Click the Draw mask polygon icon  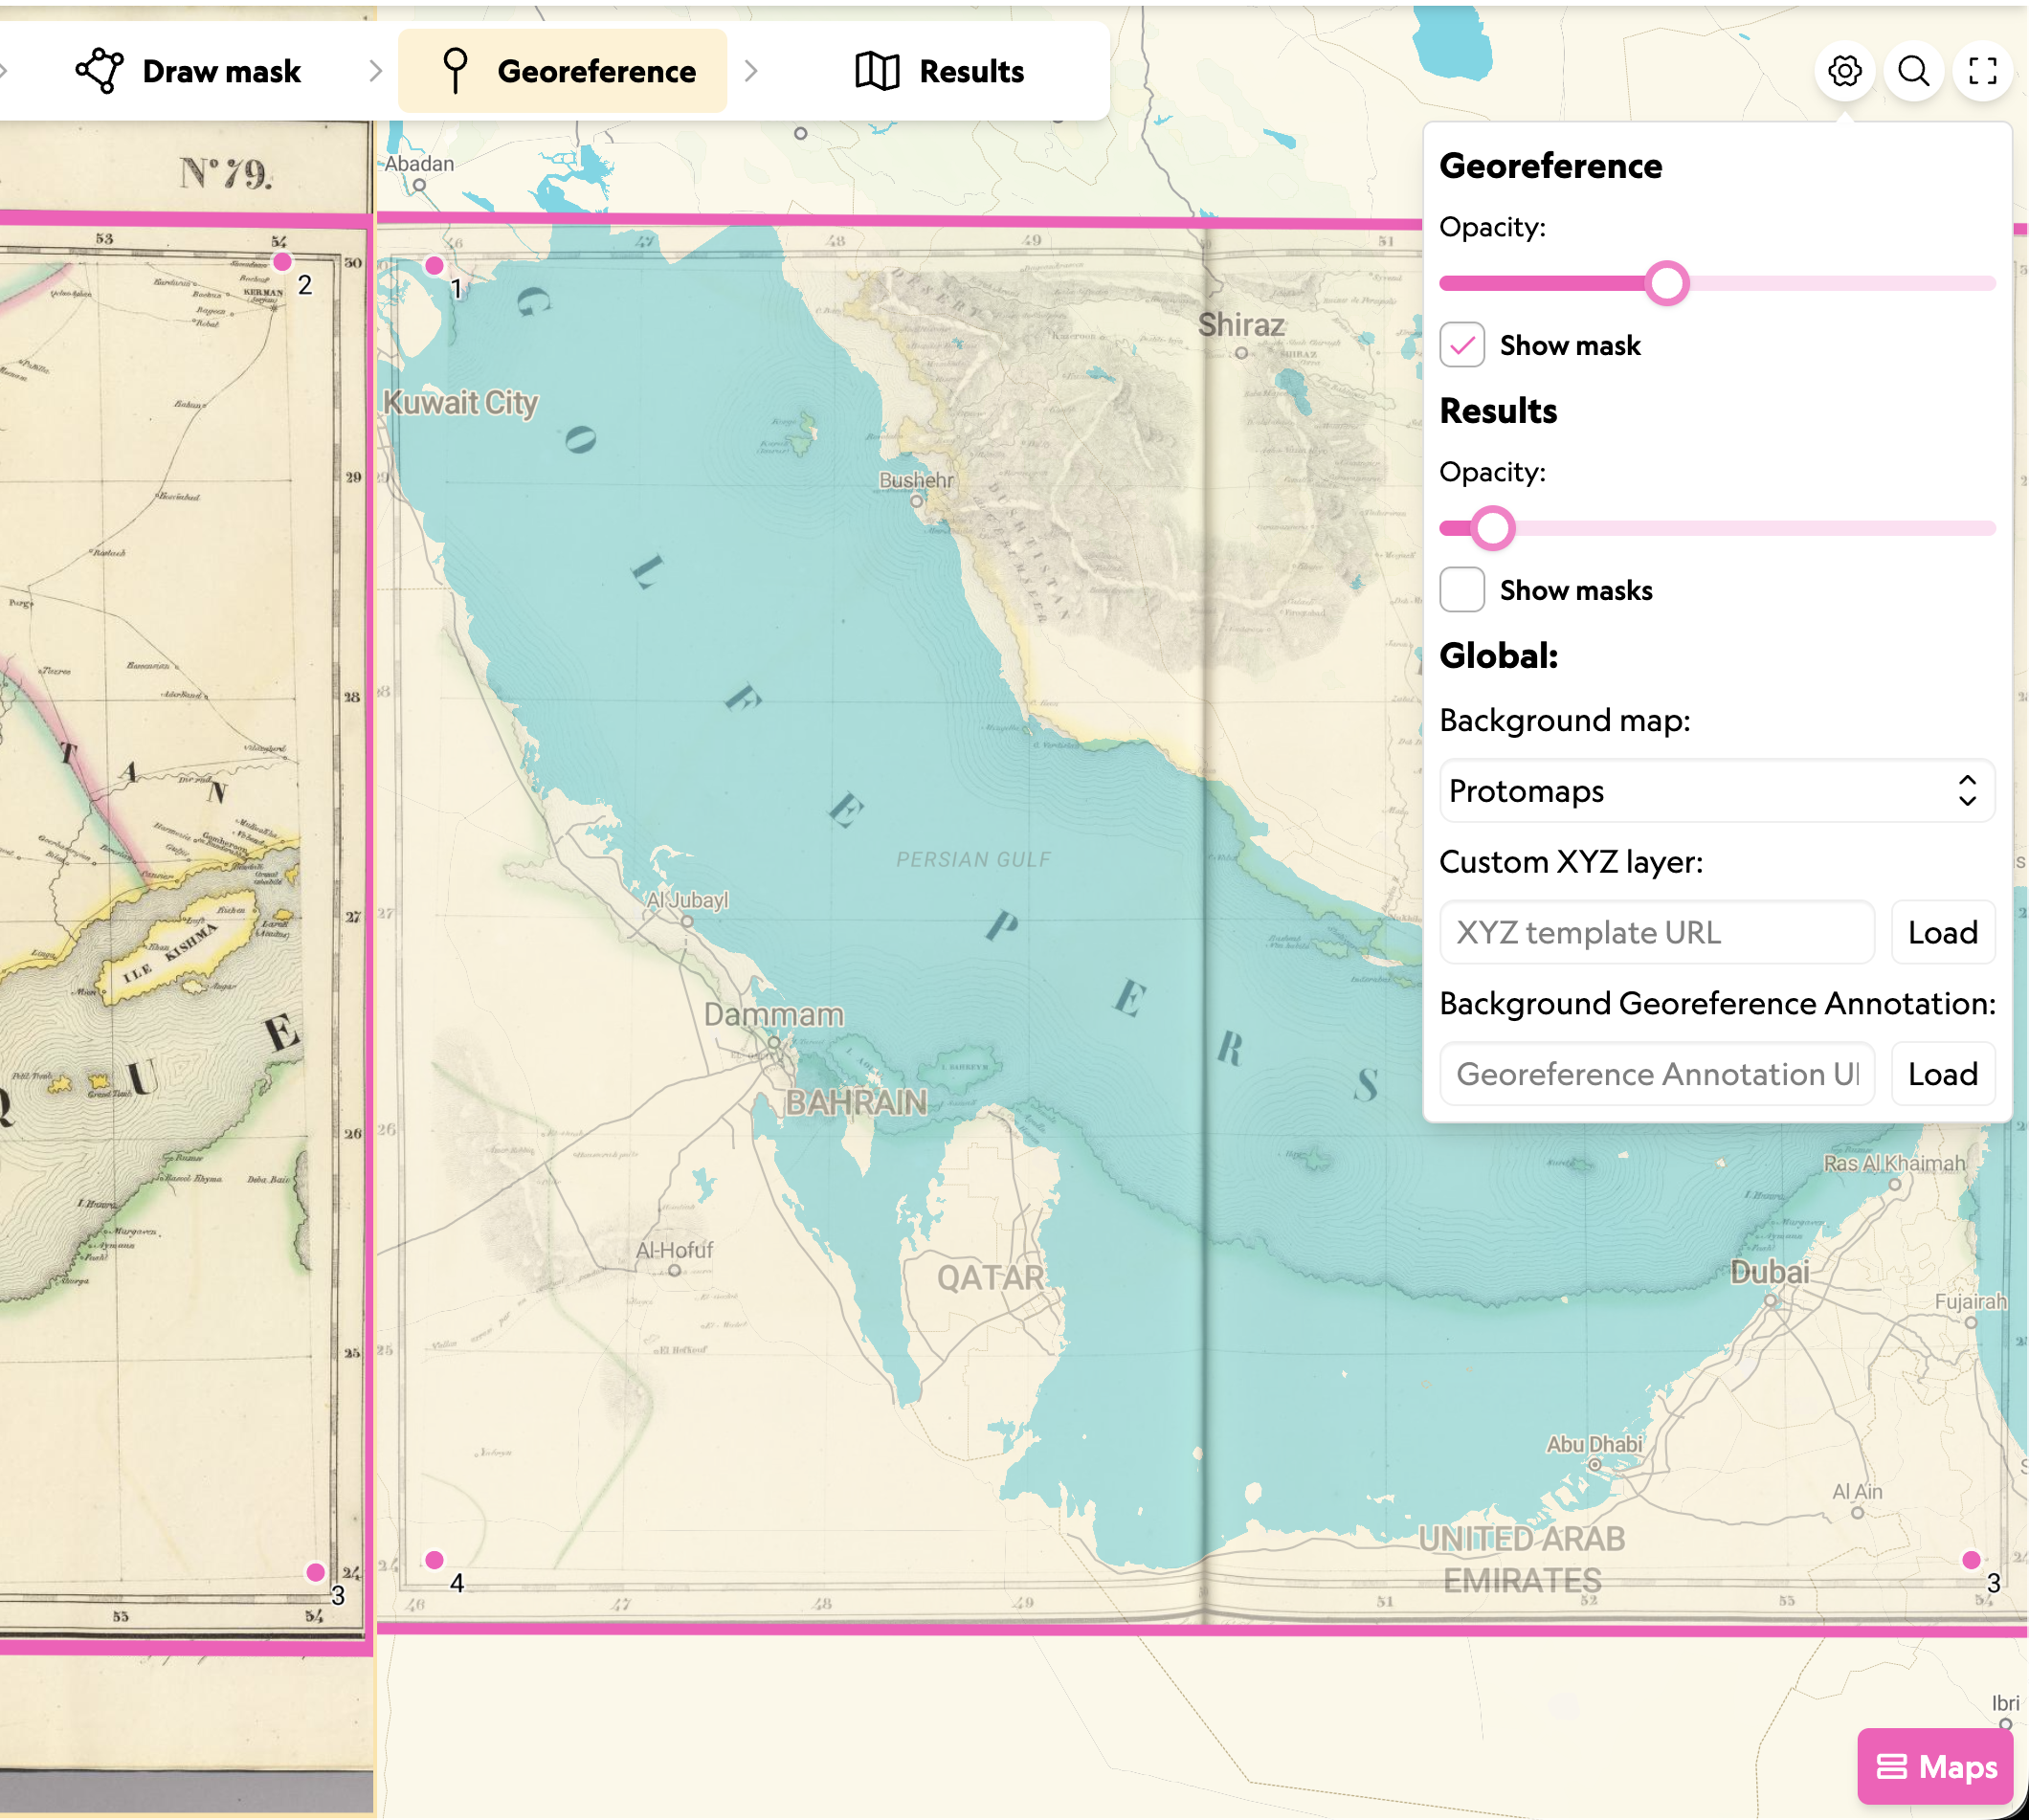pyautogui.click(x=99, y=71)
